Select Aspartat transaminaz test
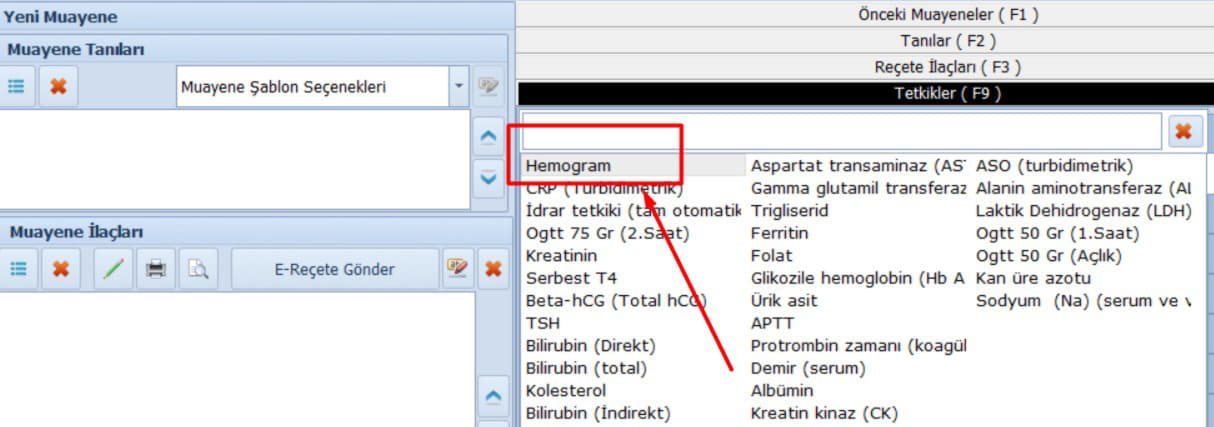The image size is (1214, 427). pos(858,166)
